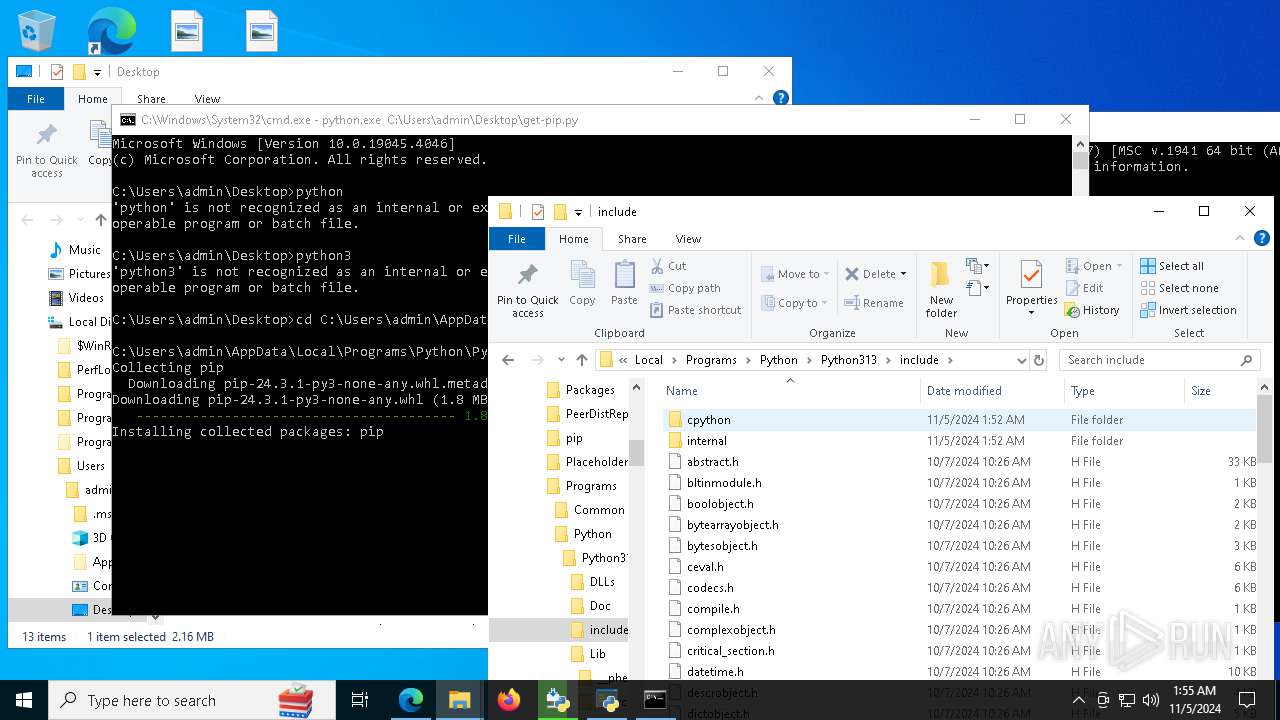The width and height of the screenshot is (1280, 720).
Task: Select the Home tab in include window
Action: click(574, 239)
